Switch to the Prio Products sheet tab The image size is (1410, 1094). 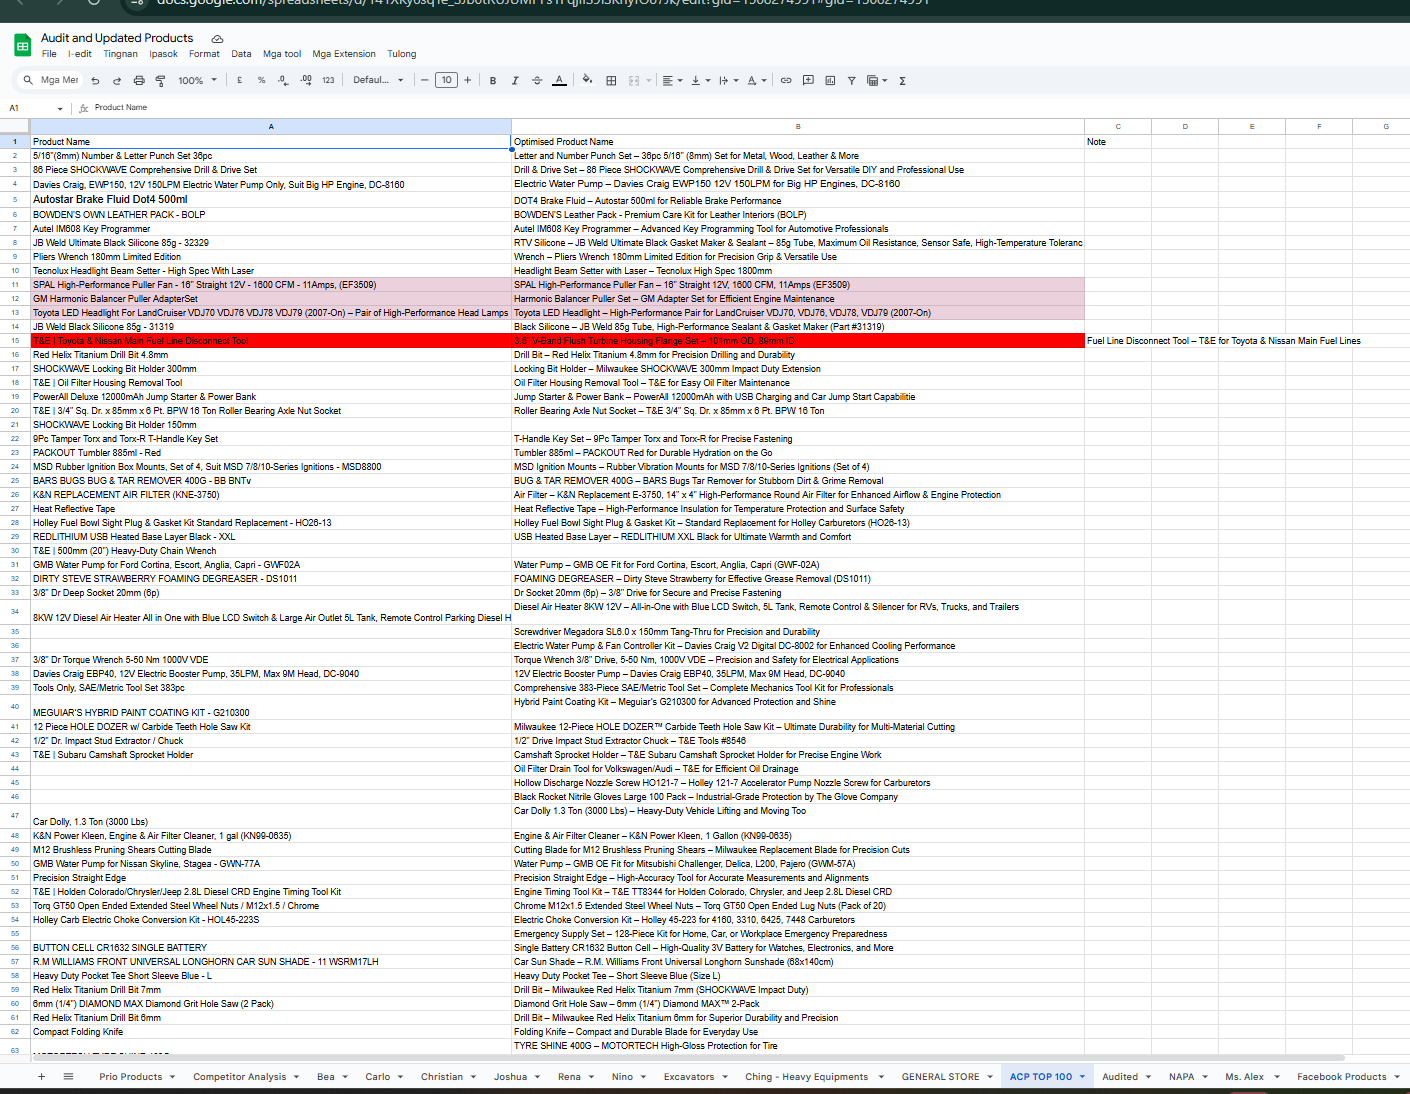(131, 1077)
